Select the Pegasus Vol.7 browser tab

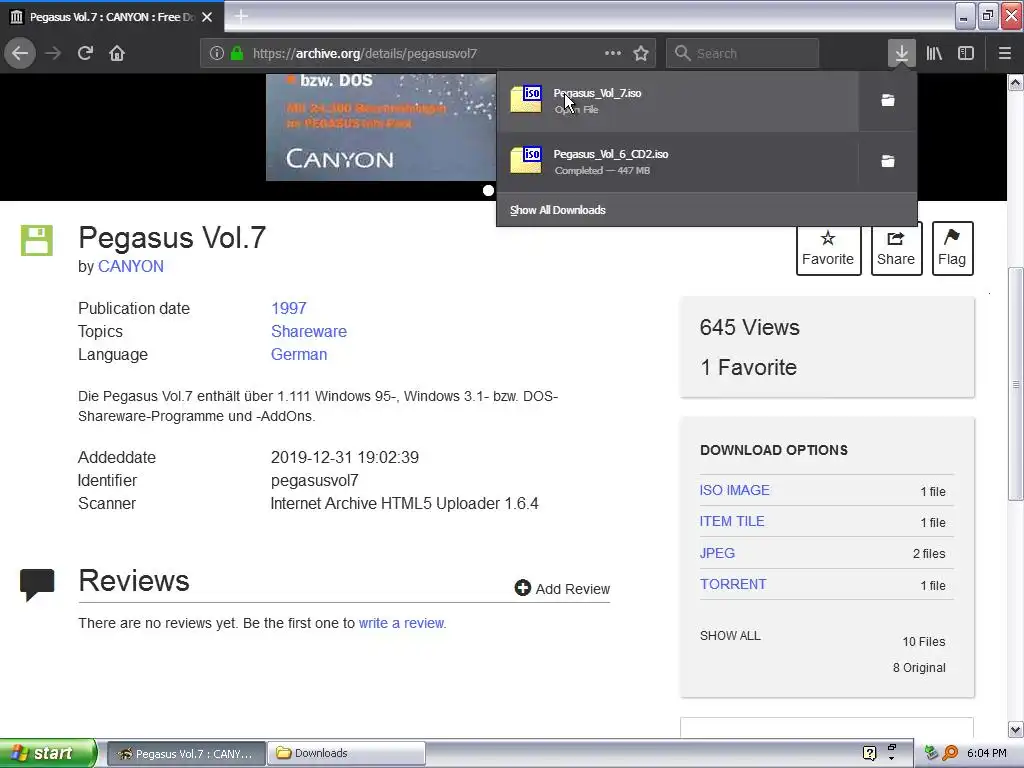[112, 16]
